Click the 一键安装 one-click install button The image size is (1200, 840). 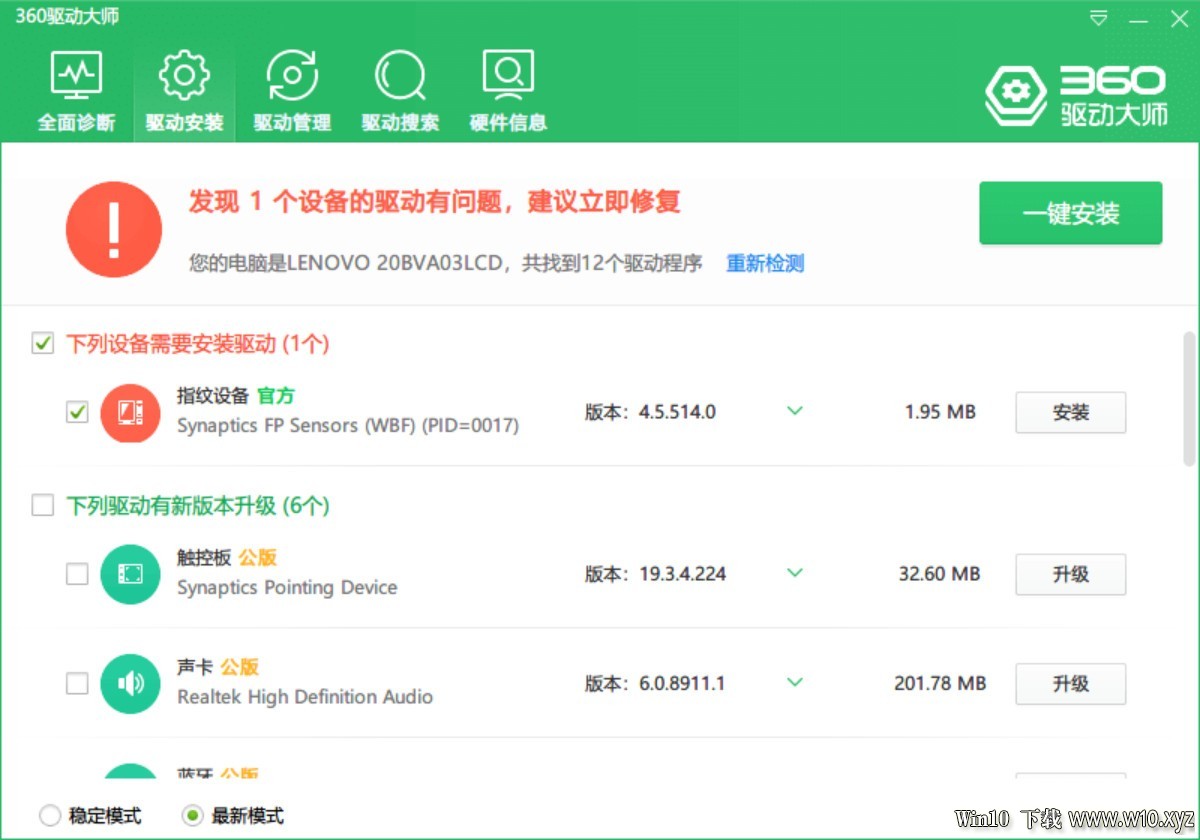(x=1070, y=213)
